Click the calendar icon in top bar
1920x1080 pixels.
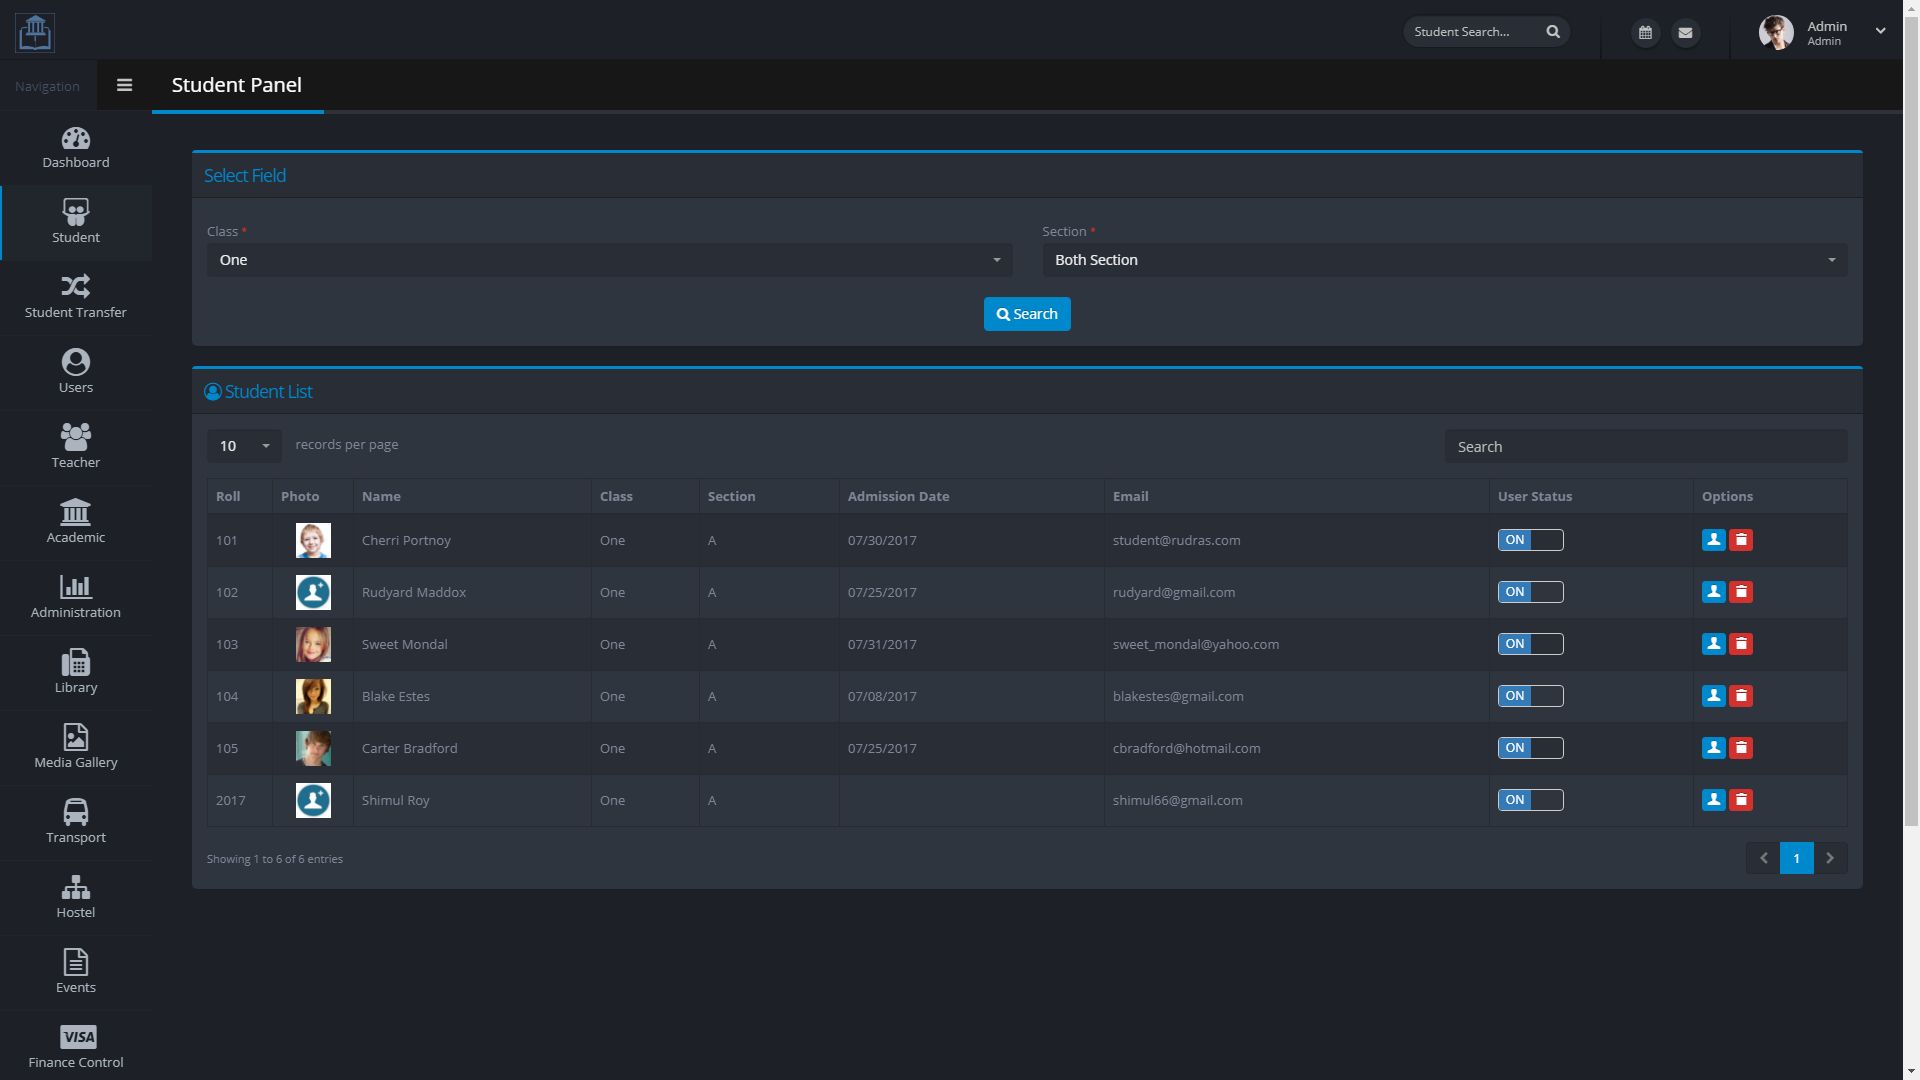point(1645,33)
